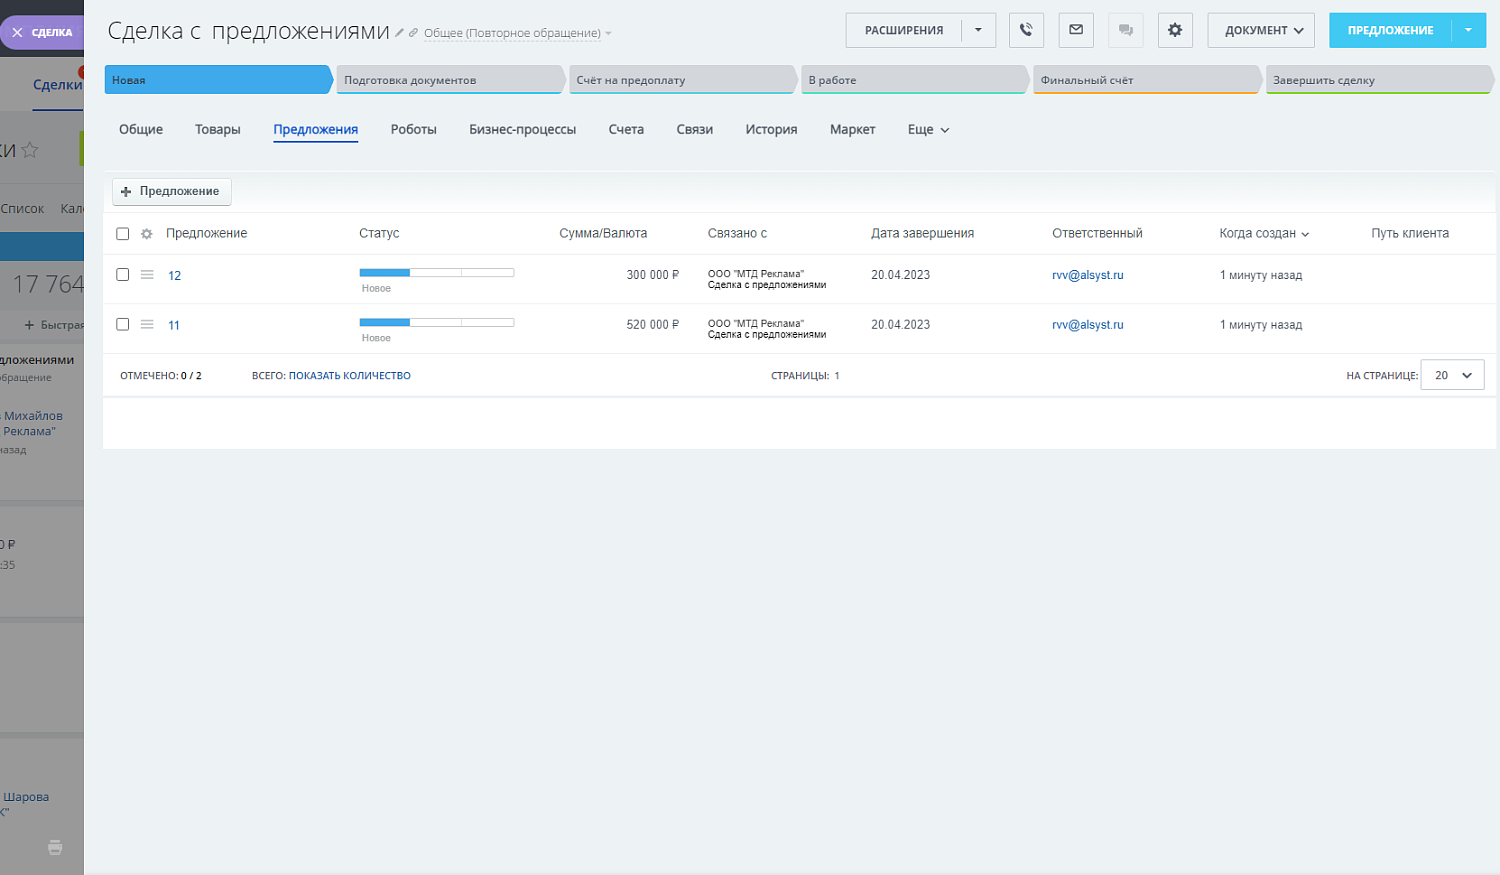1500x875 pixels.
Task: Click the Показать количество link
Action: tap(349, 376)
